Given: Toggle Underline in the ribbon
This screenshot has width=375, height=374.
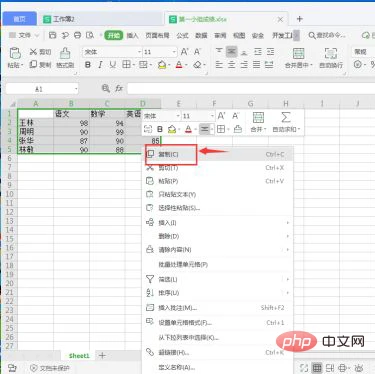Looking at the screenshot, I should (113, 65).
